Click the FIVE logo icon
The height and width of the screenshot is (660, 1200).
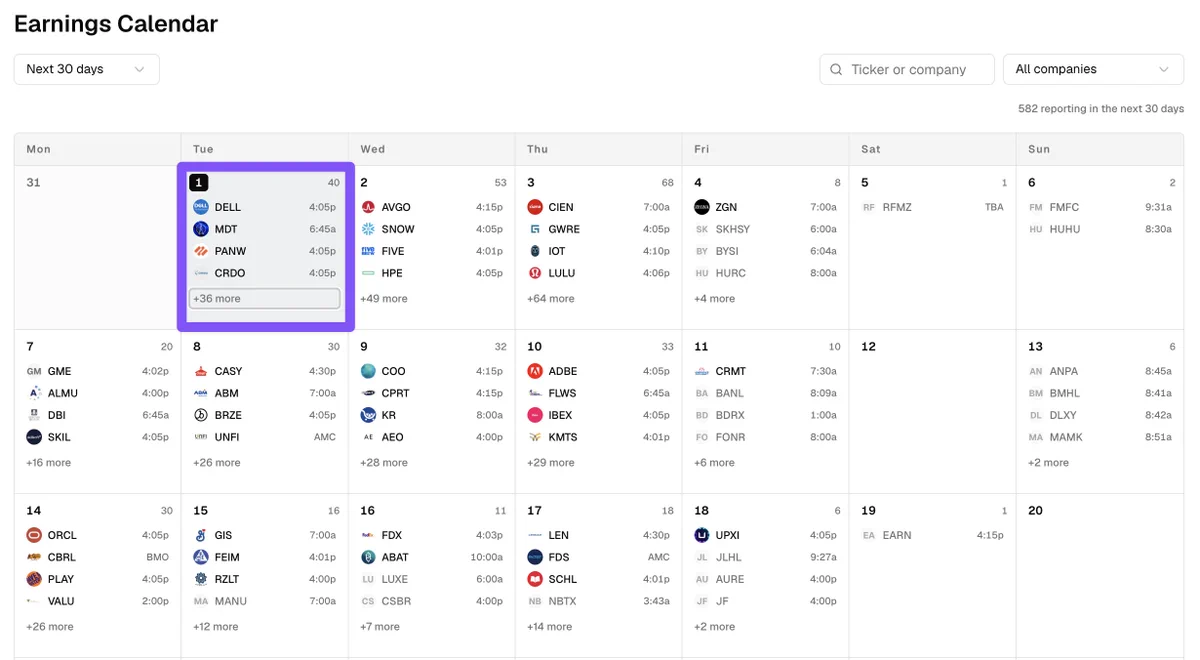coord(368,251)
